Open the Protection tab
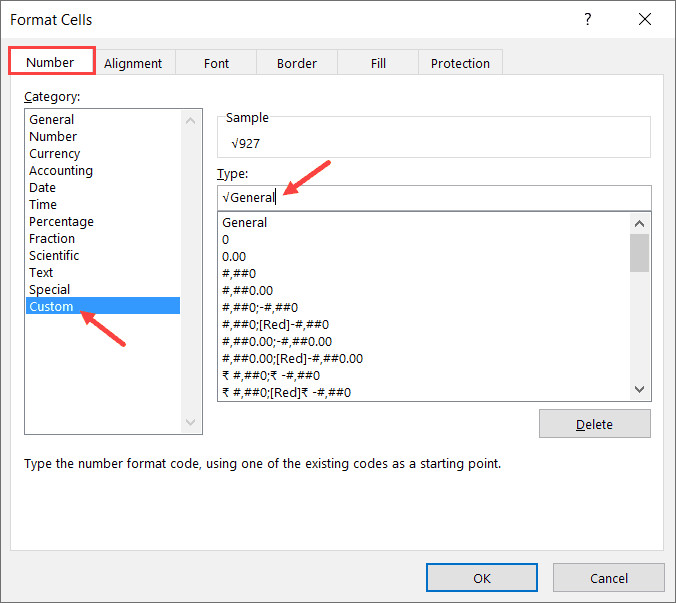 [460, 63]
